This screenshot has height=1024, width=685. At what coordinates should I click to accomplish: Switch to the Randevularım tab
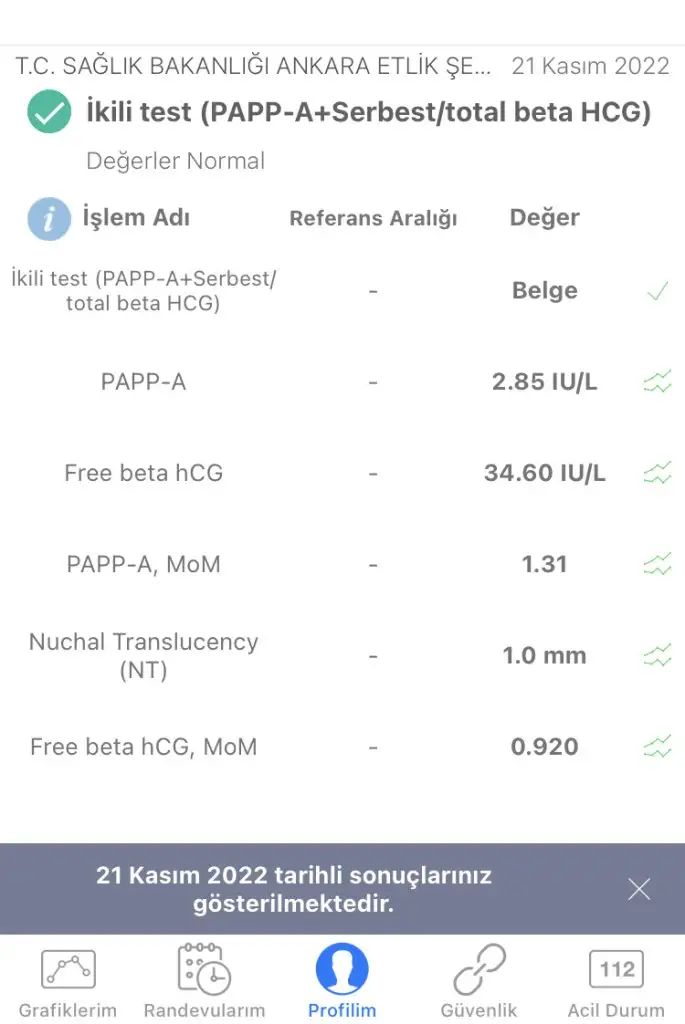coord(204,982)
